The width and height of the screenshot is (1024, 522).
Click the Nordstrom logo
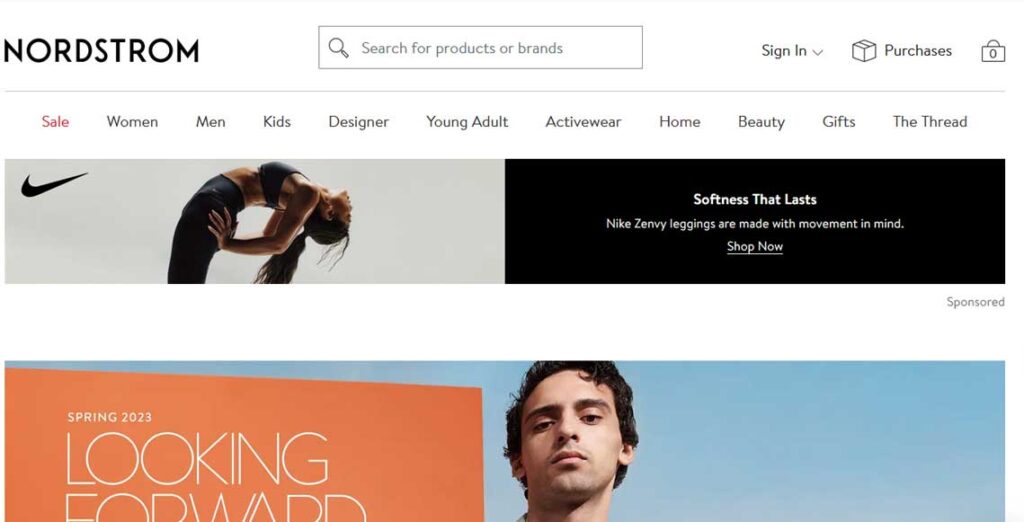[x=101, y=50]
